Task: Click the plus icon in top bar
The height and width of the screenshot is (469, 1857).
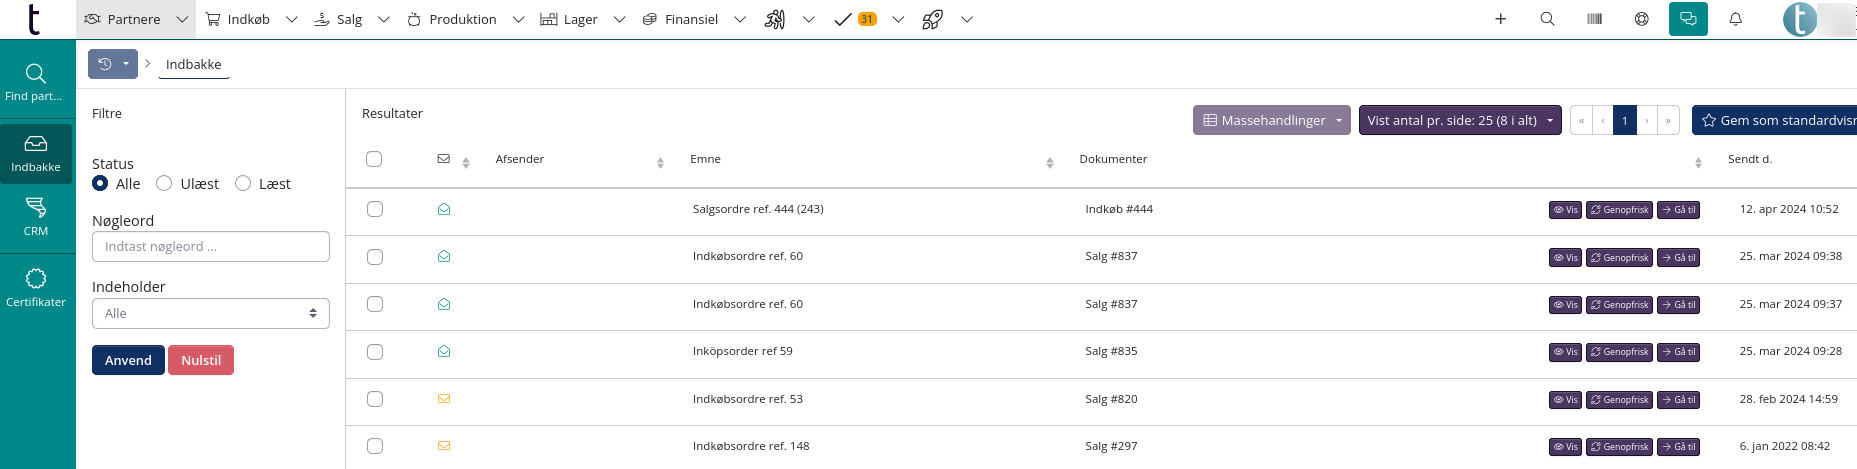Action: [x=1500, y=19]
